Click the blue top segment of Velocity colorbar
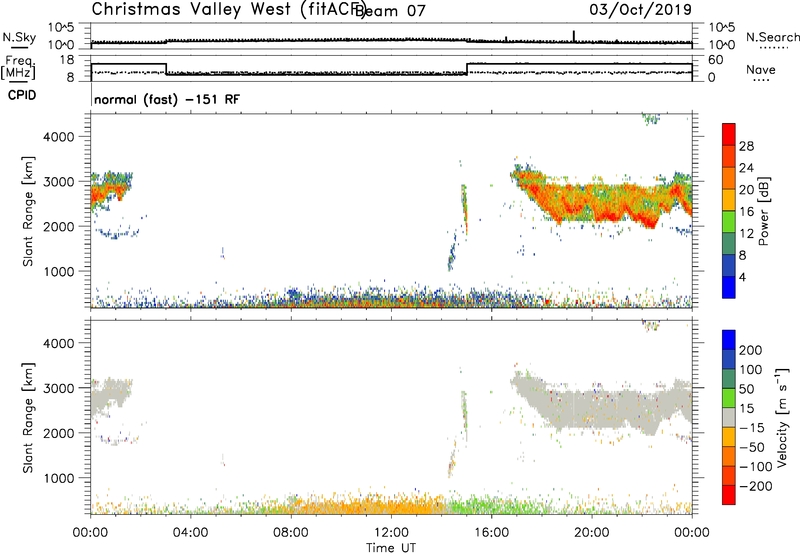 coord(729,340)
